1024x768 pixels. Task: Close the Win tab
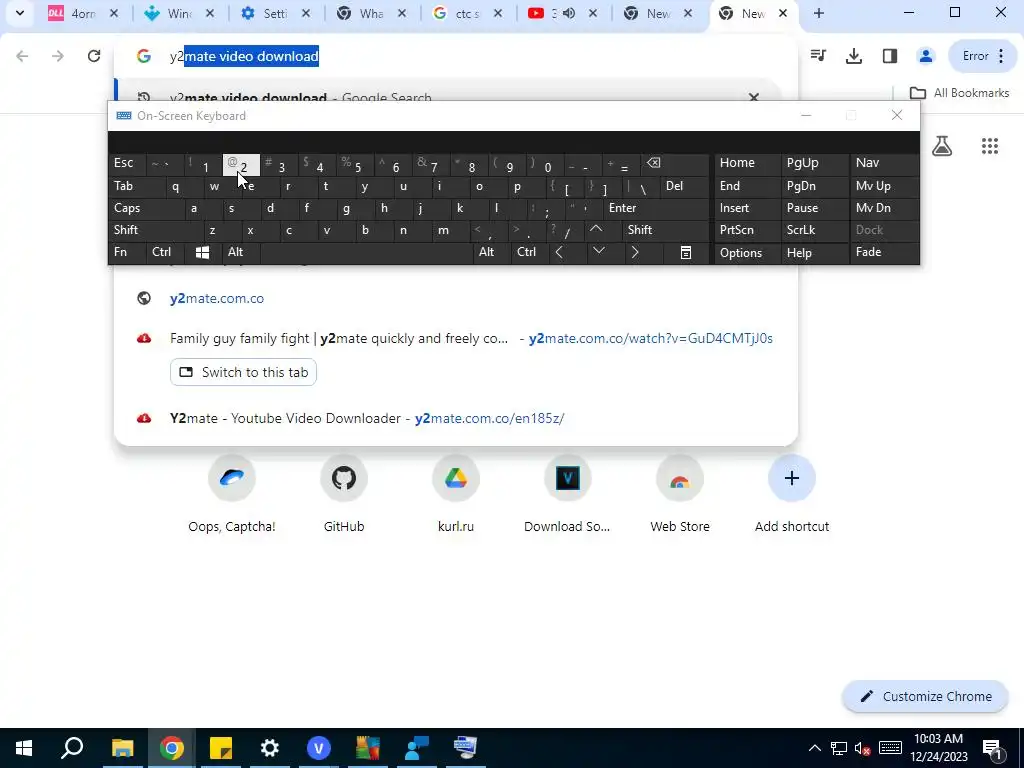[x=210, y=13]
